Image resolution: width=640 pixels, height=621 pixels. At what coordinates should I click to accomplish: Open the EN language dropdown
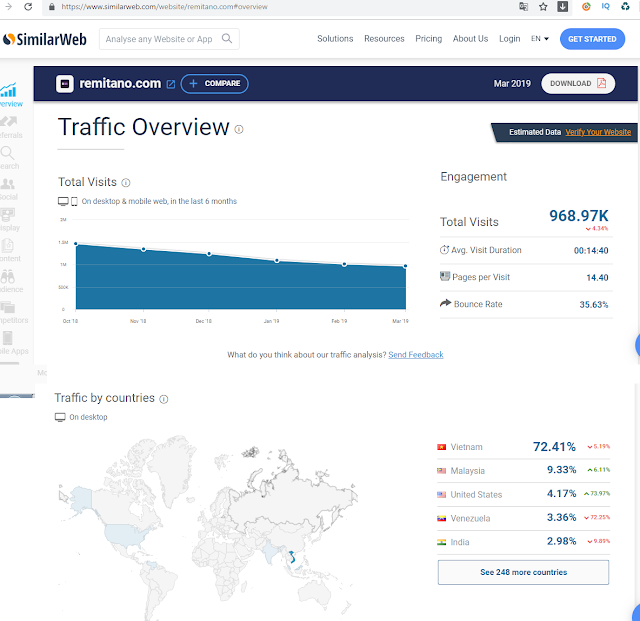click(540, 39)
